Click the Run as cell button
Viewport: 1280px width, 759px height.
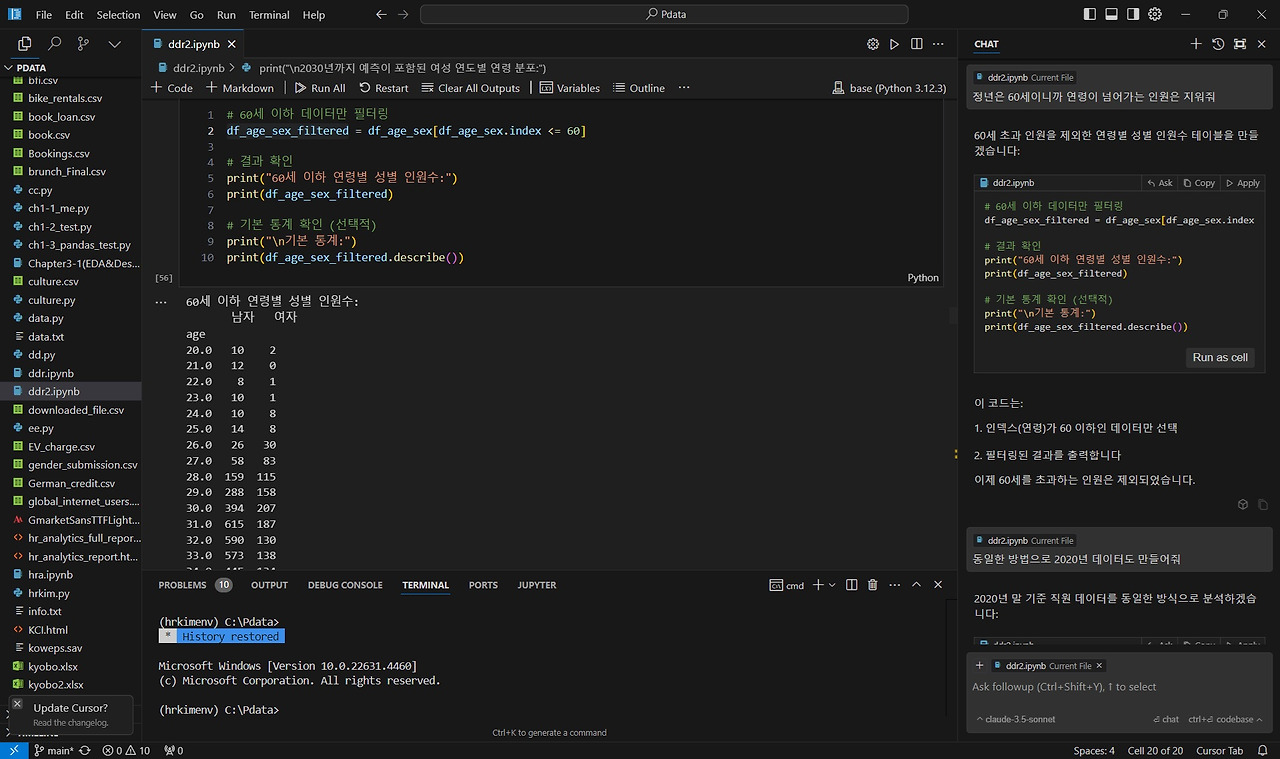pos(1220,357)
